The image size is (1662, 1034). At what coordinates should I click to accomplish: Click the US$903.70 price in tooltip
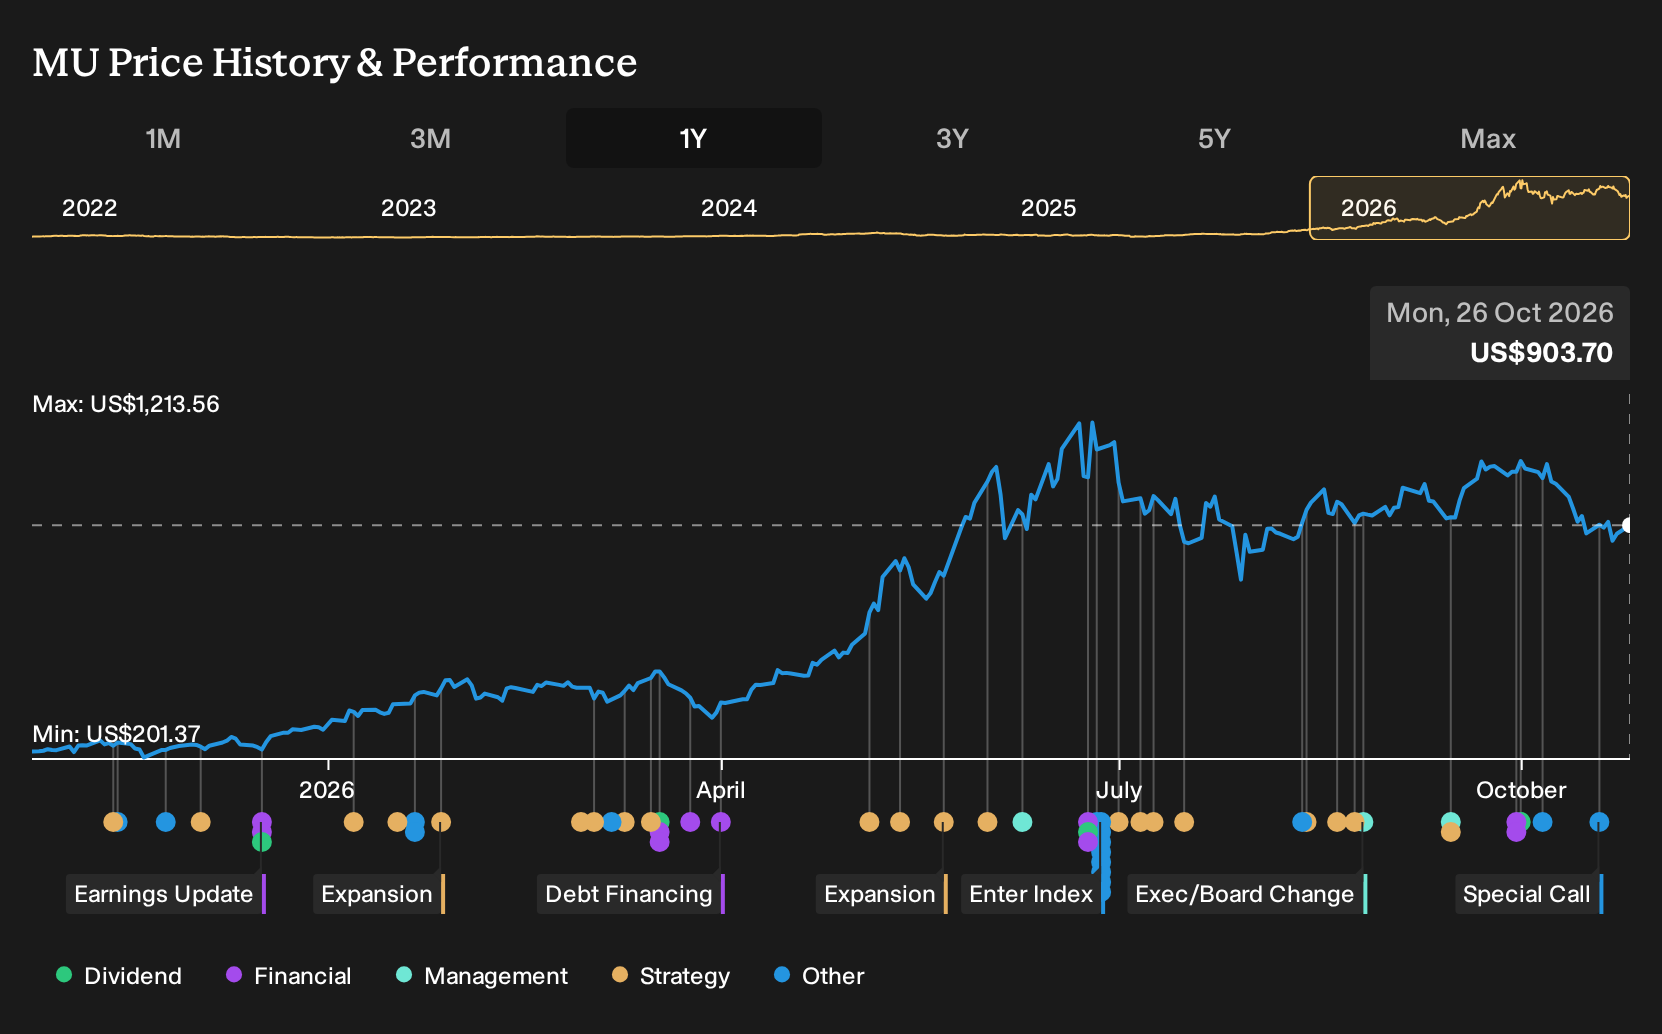tap(1541, 353)
